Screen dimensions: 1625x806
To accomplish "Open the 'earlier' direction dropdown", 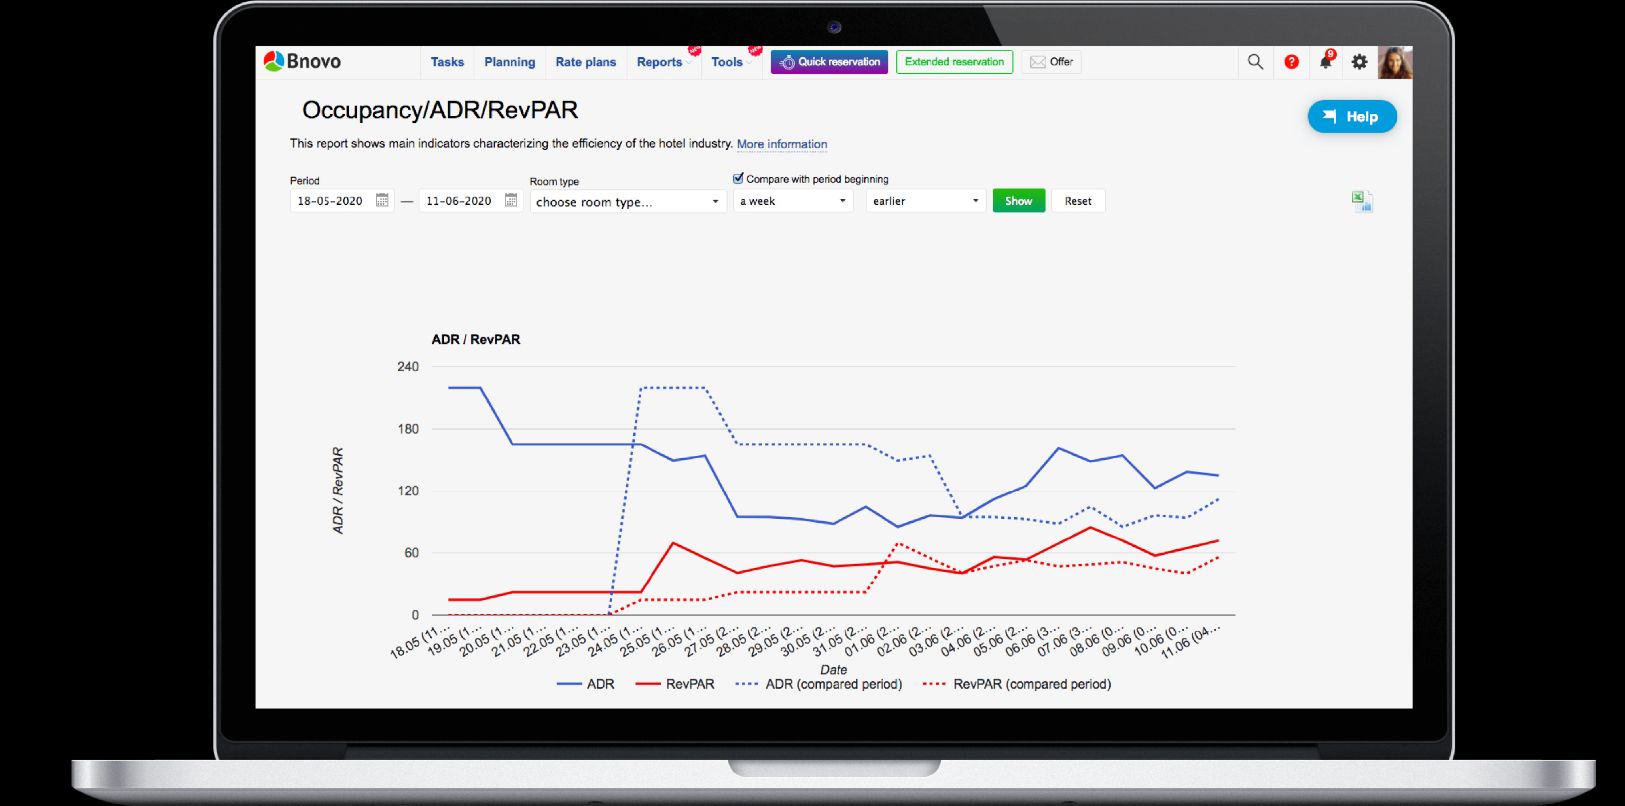I will point(926,201).
